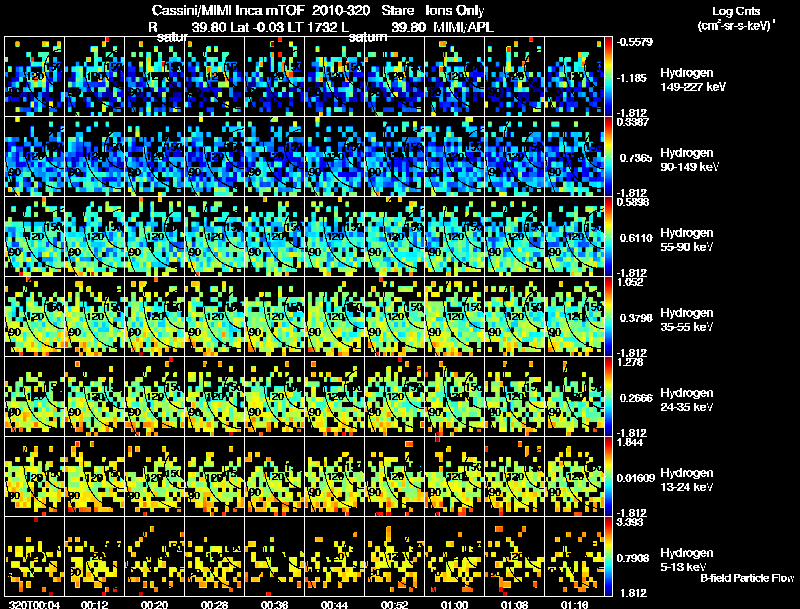800x609 pixels.
Task: Click the Hydrogen 90-149 keV color bar
Action: pyautogui.click(x=608, y=157)
